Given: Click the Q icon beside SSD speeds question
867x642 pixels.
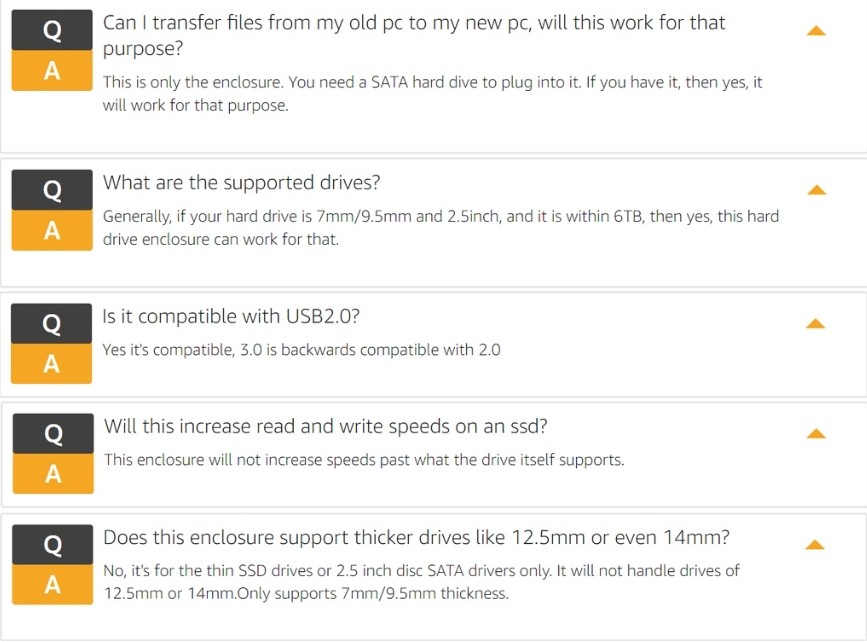Looking at the screenshot, I should (x=53, y=434).
